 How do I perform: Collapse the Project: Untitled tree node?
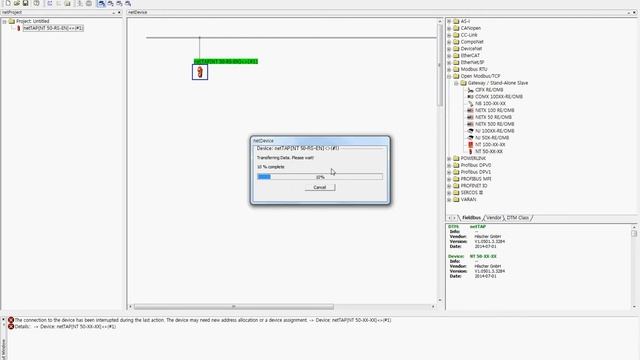pos(4,21)
